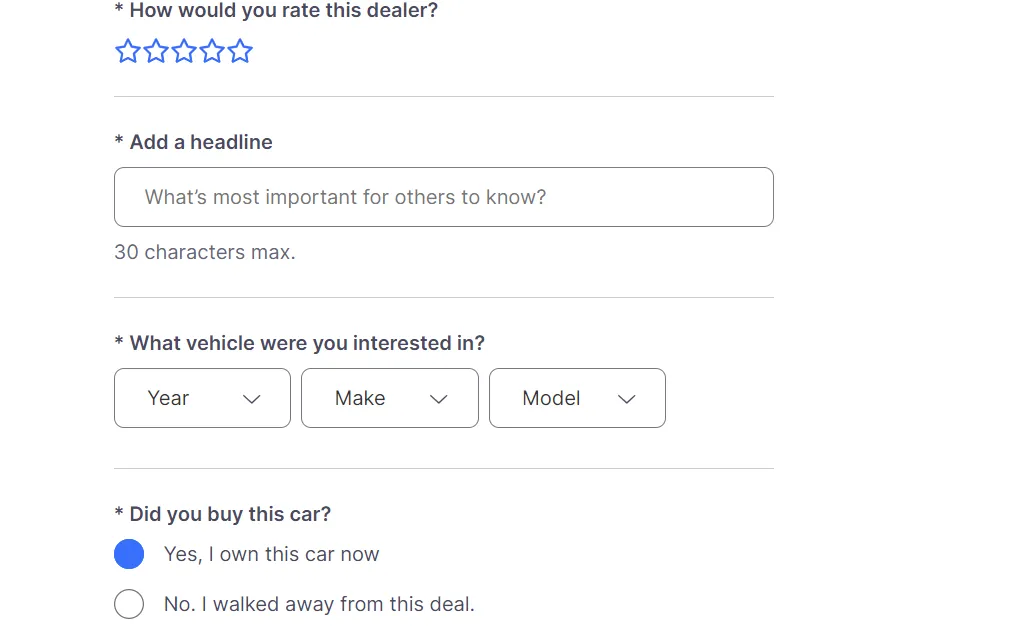Click the filled blue radio button
Screen dimensions: 1021x626
coord(129,553)
